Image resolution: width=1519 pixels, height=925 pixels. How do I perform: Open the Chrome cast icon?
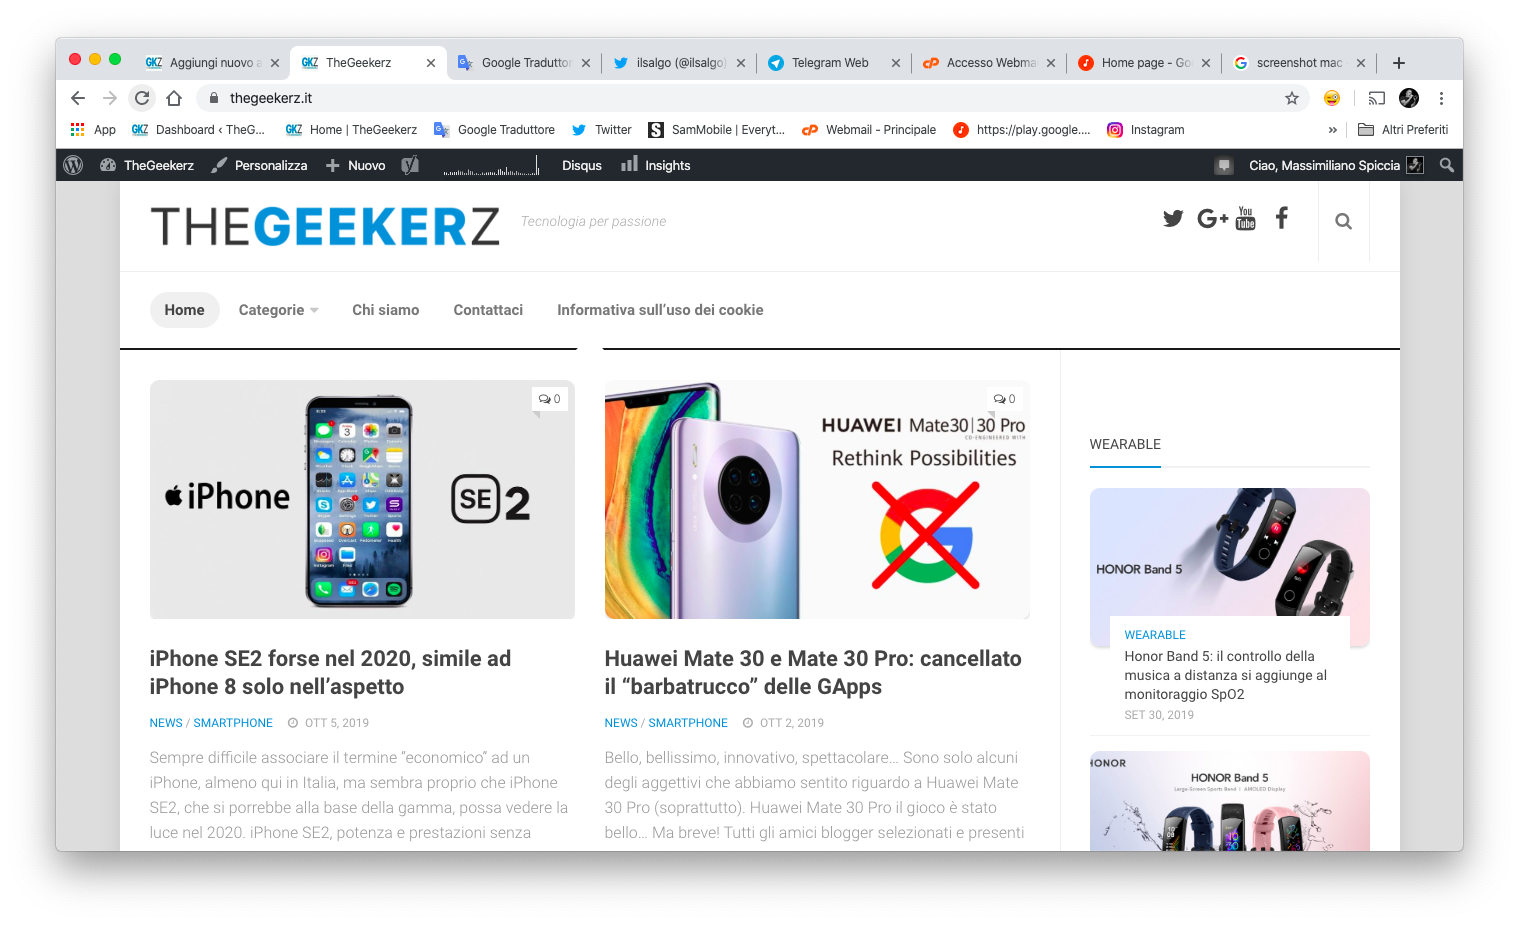[1377, 98]
